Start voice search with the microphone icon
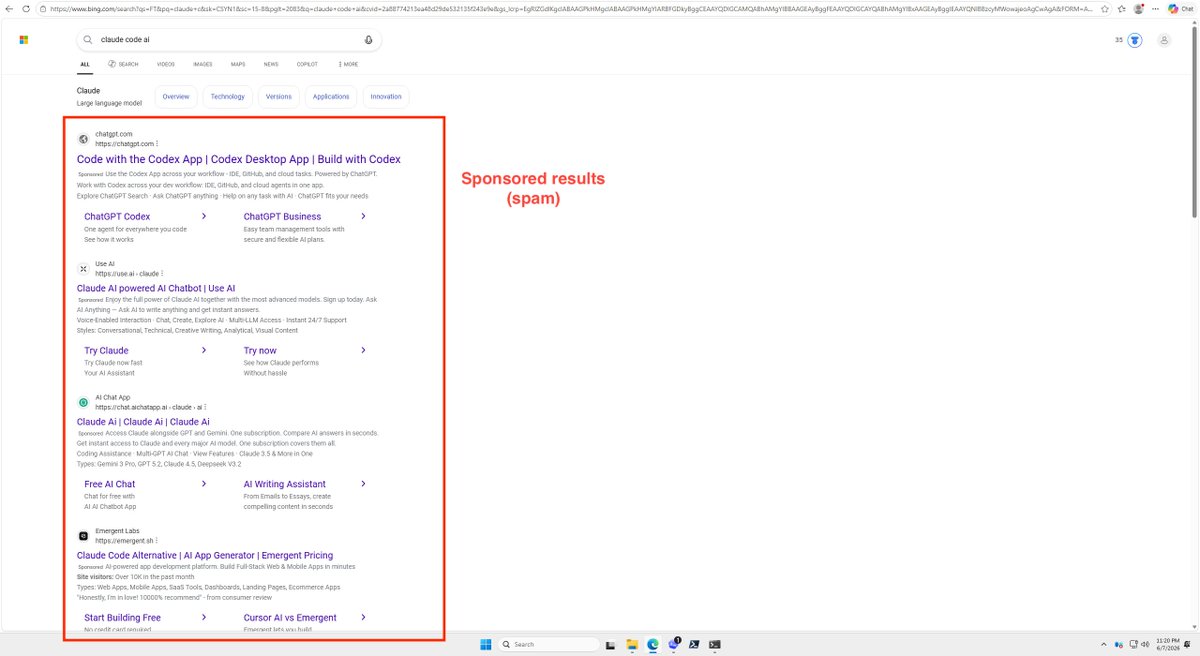 (x=369, y=40)
